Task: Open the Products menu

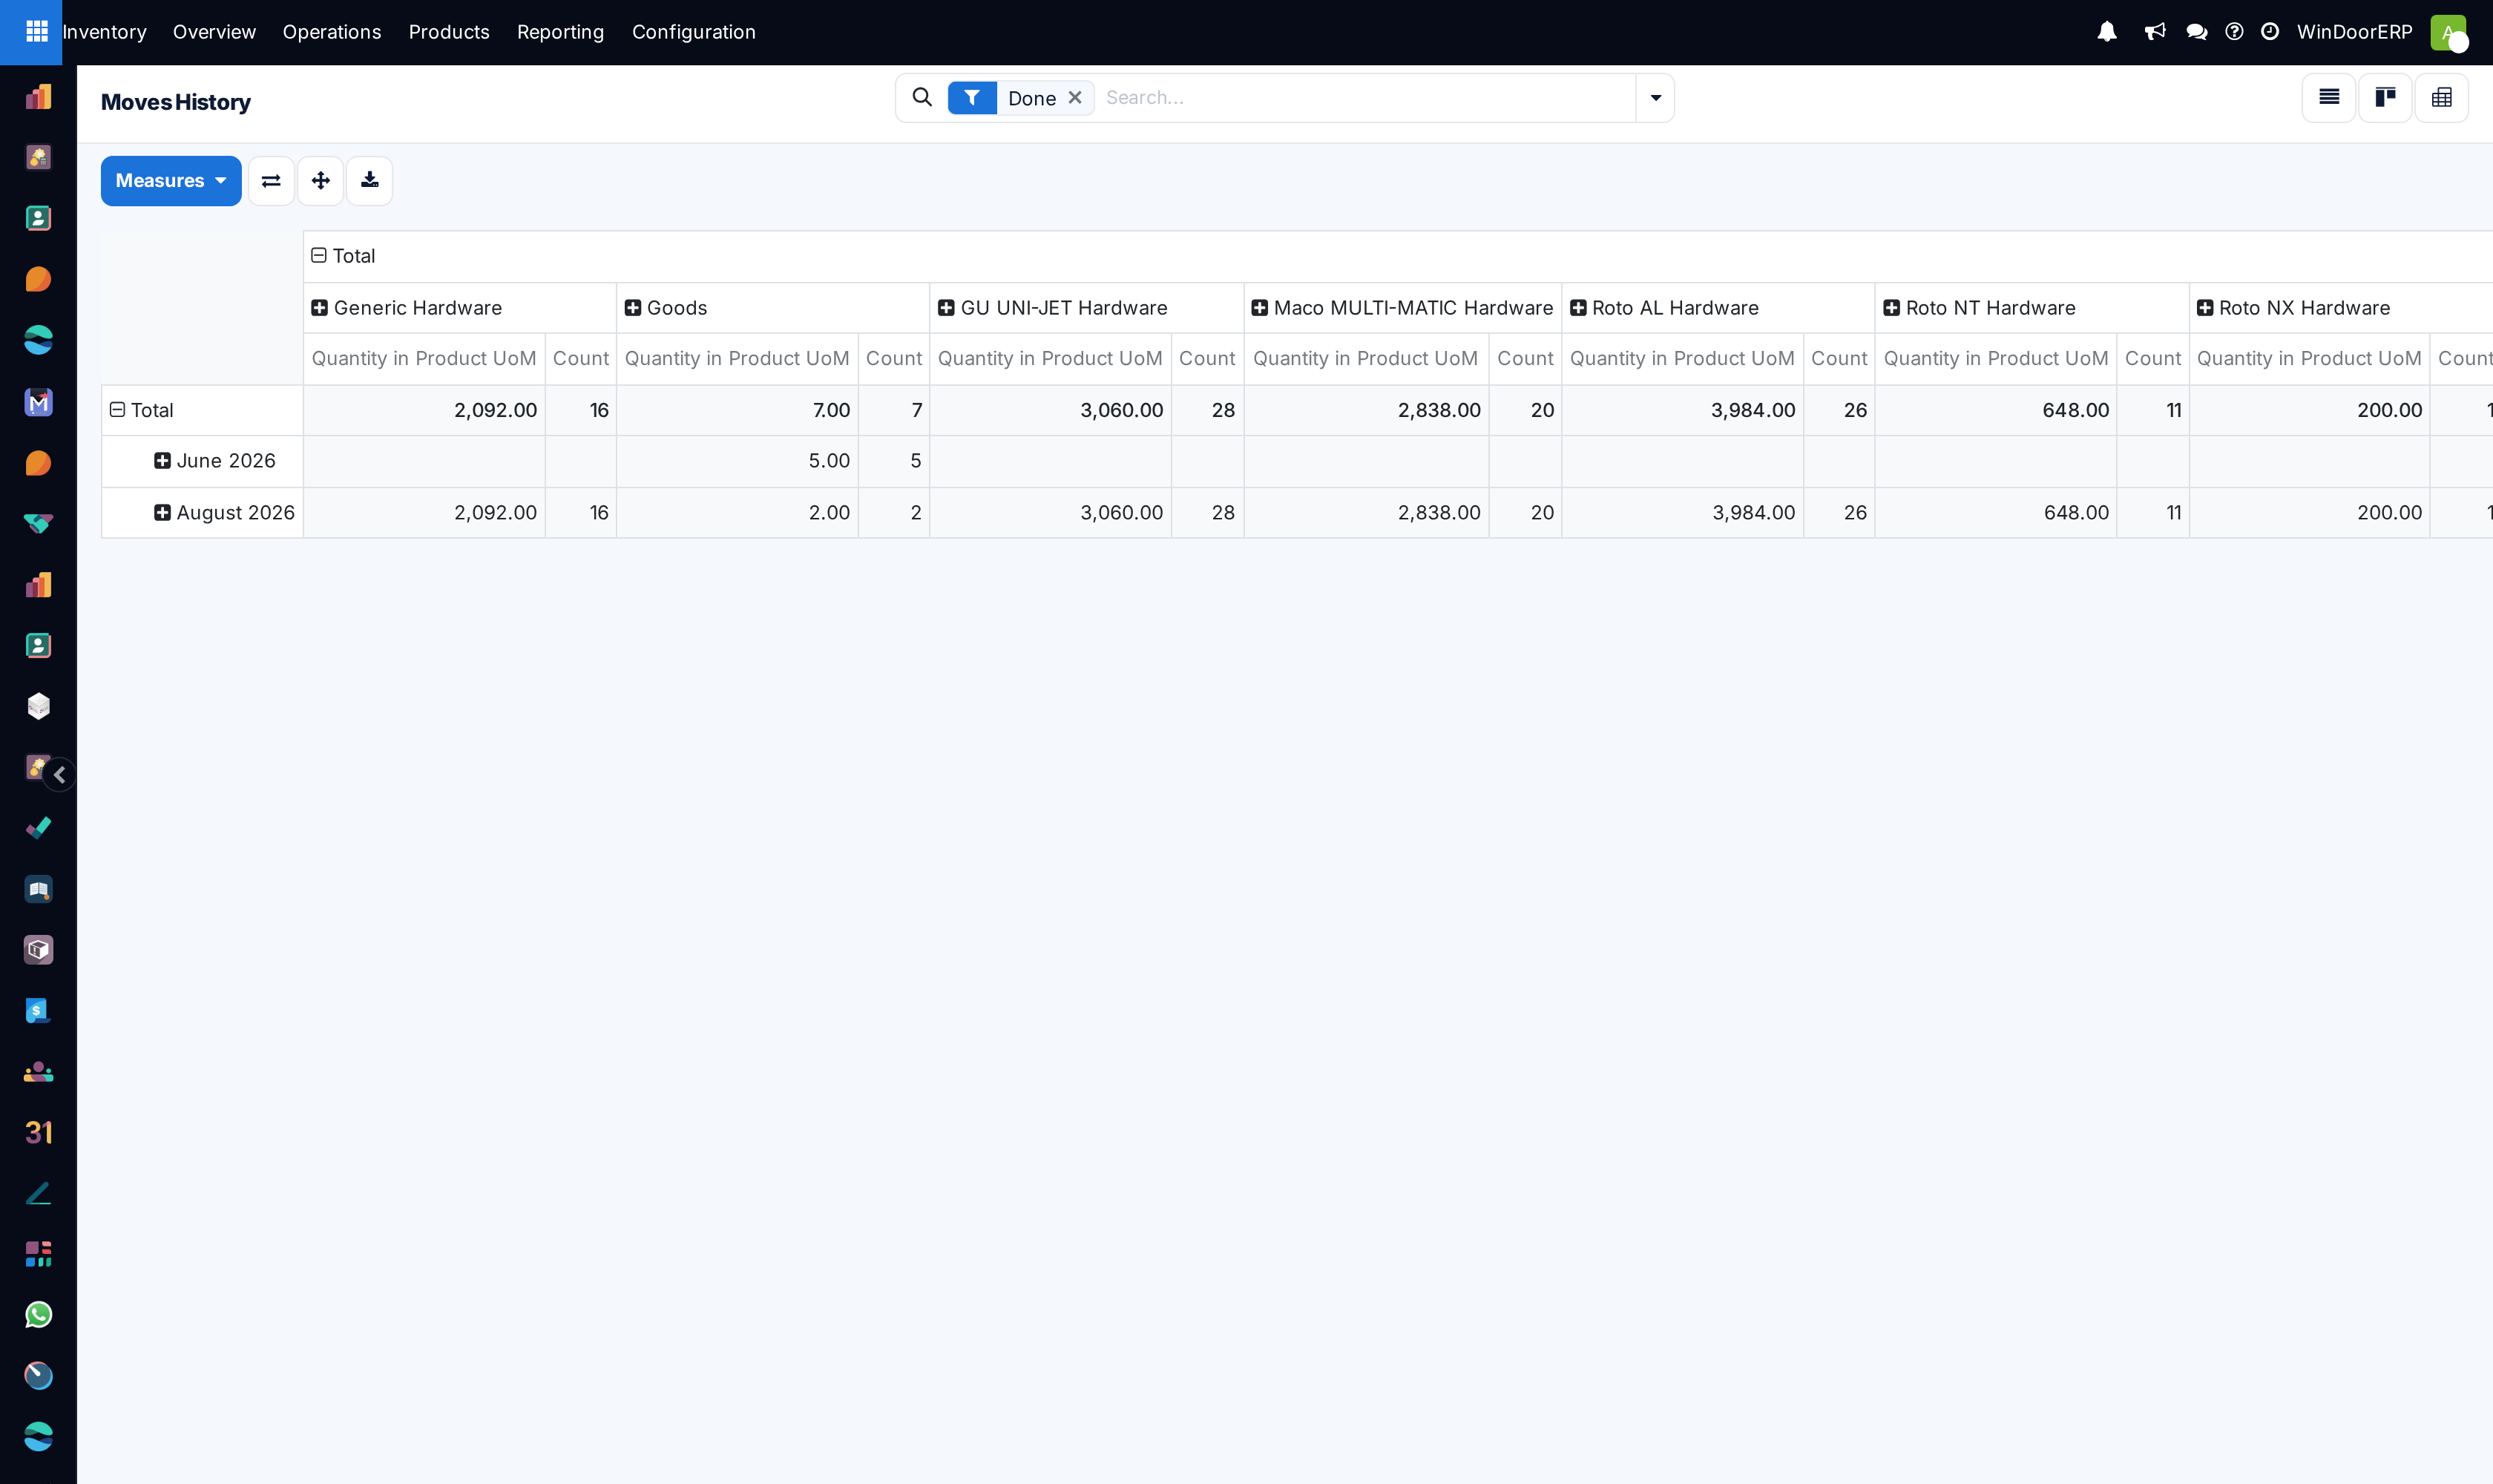Action: (449, 32)
